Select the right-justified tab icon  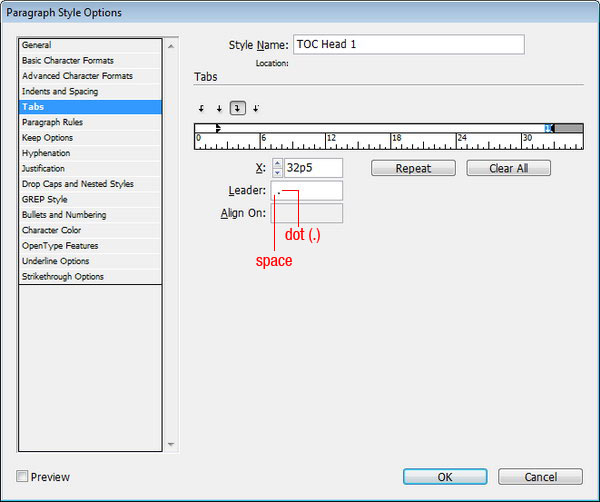(238, 108)
